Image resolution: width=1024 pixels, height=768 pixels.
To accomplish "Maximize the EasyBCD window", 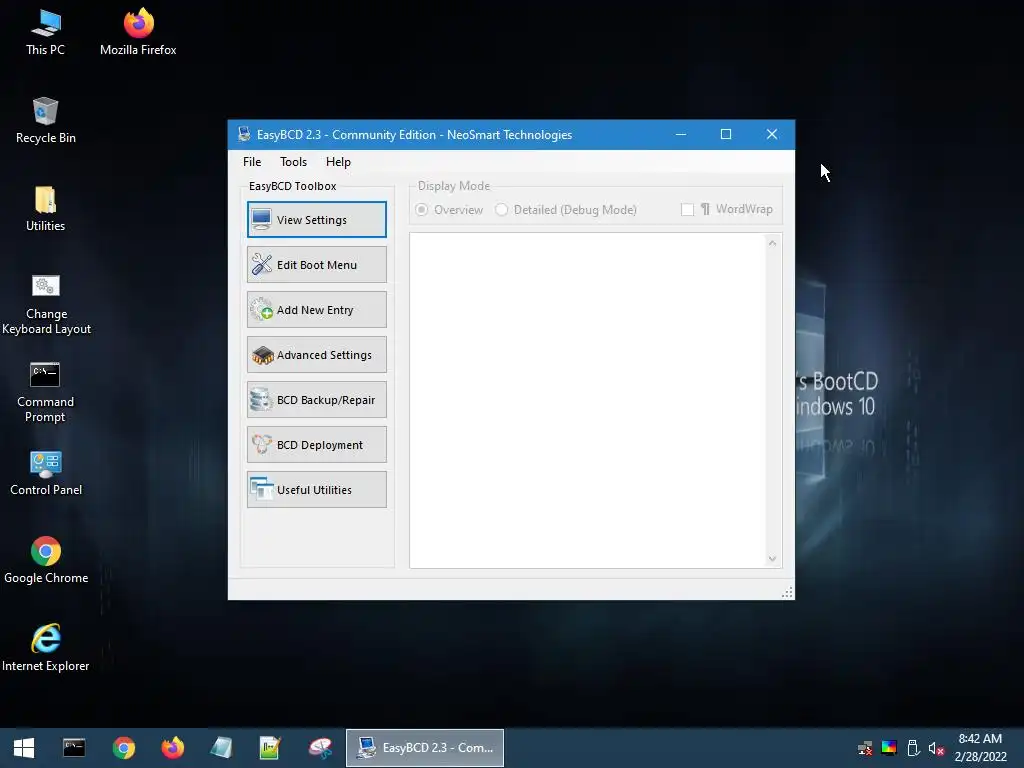I will pos(726,134).
